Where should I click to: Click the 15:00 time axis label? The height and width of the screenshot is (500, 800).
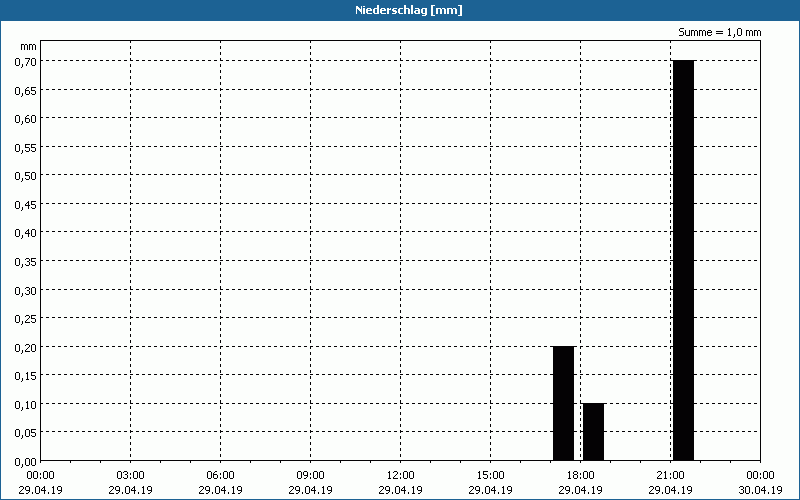(x=490, y=476)
